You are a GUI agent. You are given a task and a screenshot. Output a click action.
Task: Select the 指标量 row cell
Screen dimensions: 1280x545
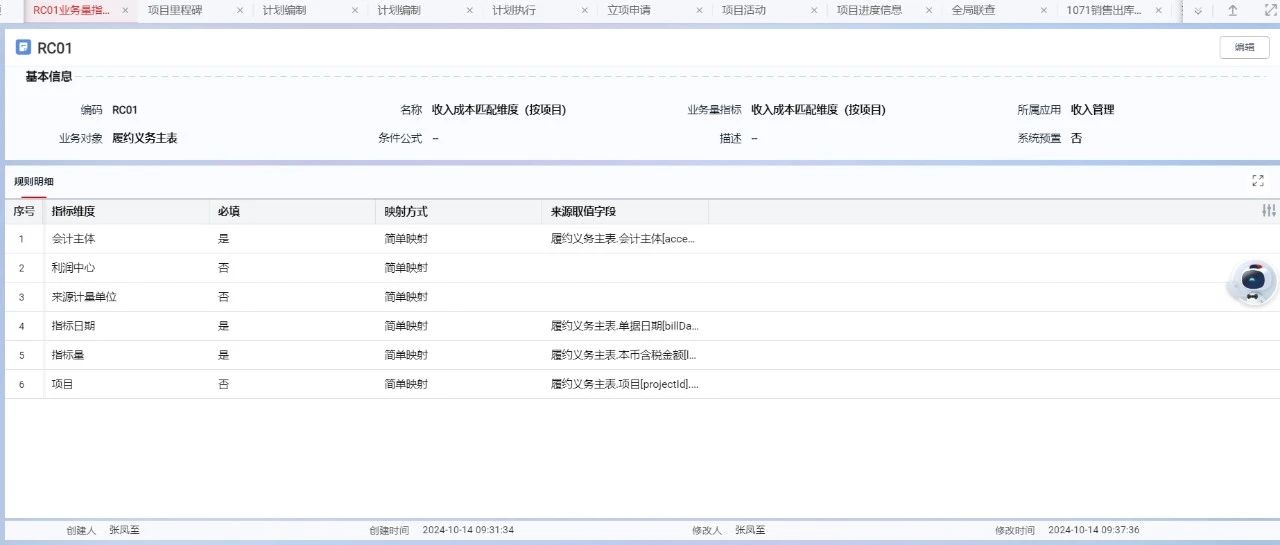[x=68, y=355]
